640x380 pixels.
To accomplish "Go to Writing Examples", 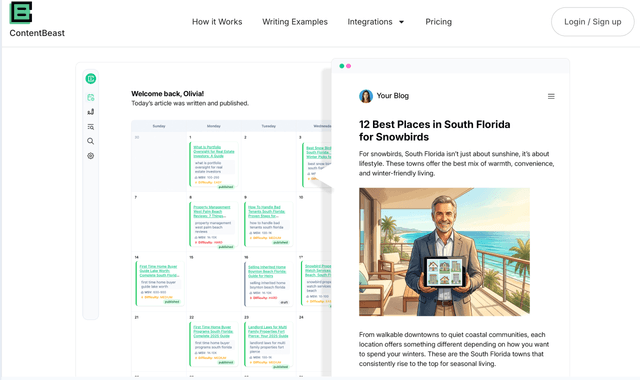I will (x=295, y=22).
